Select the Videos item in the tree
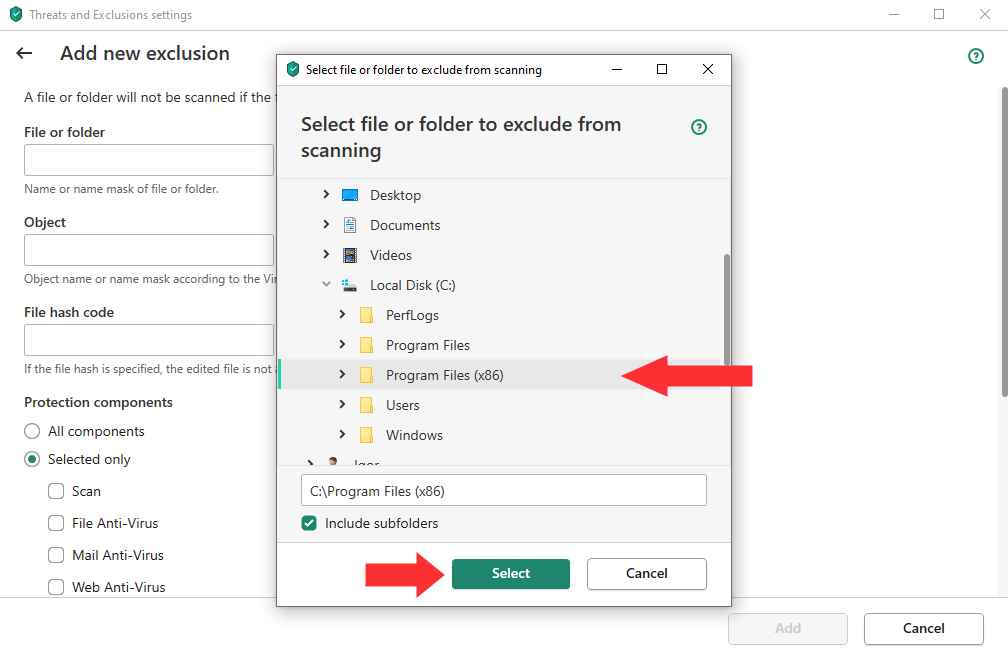 (391, 255)
